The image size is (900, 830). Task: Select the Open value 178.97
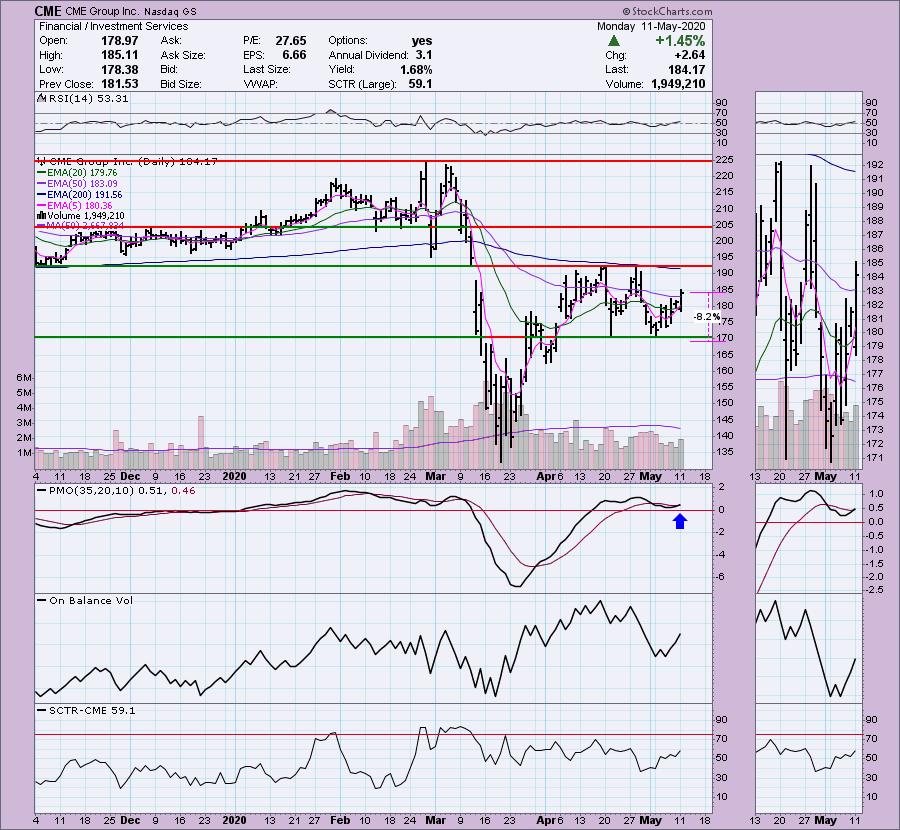pyautogui.click(x=120, y=40)
